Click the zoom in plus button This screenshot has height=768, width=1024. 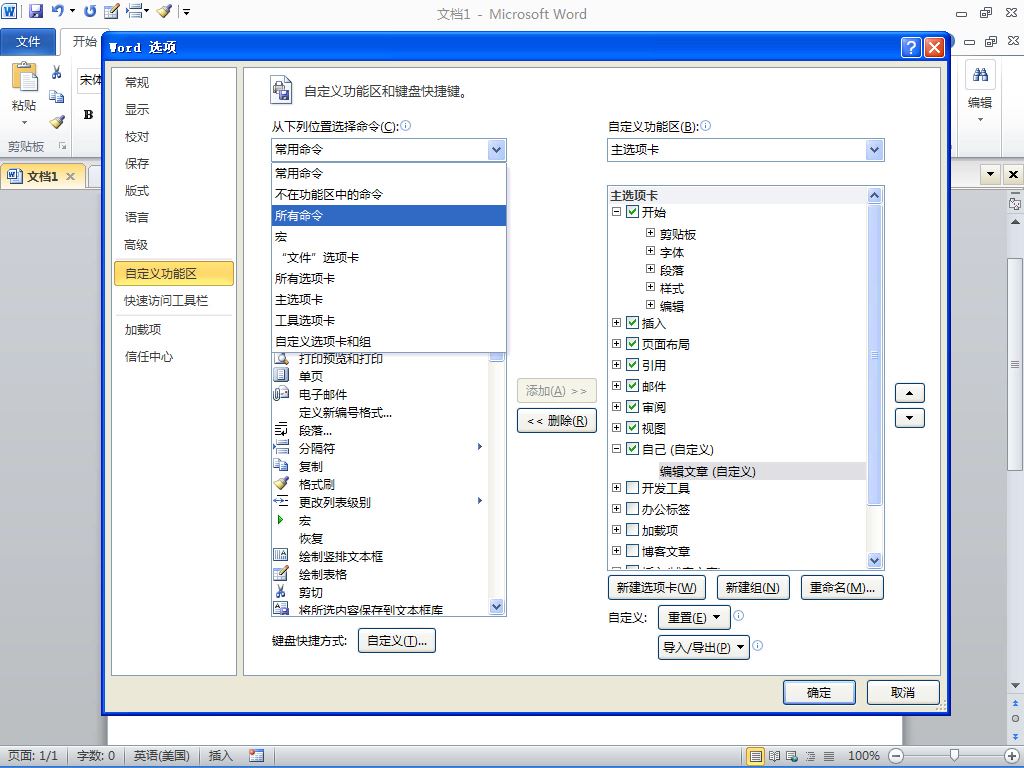[1012, 756]
